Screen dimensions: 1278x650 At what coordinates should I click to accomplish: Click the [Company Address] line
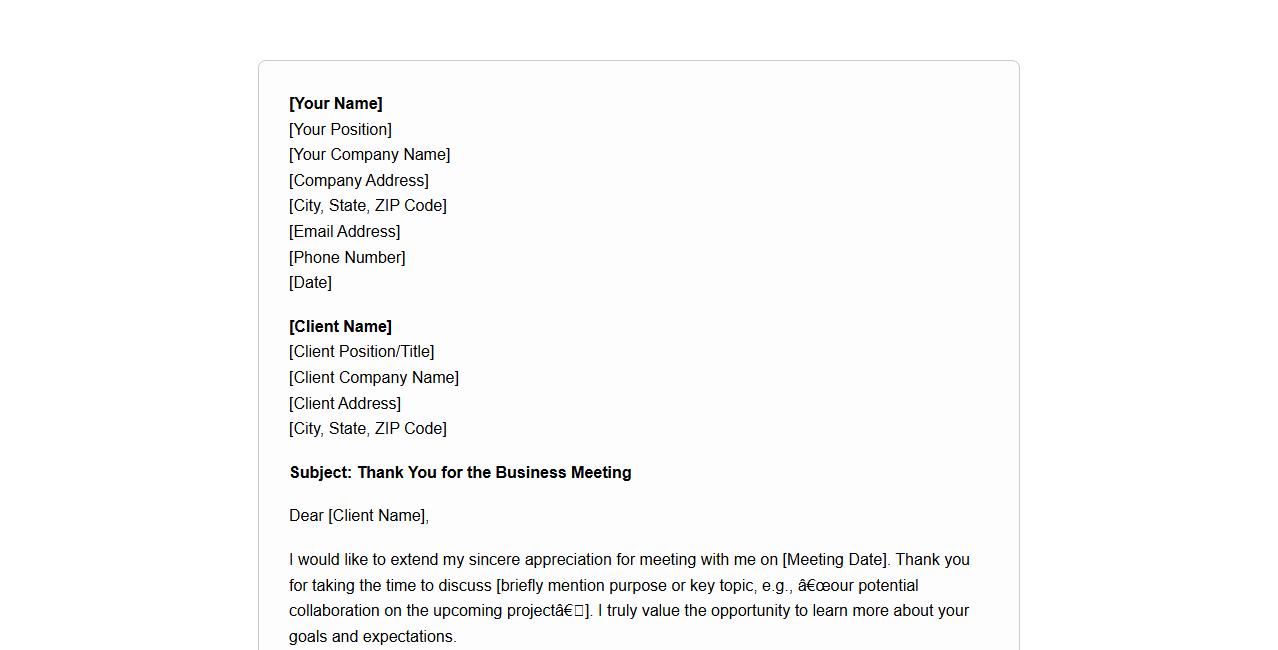[358, 181]
